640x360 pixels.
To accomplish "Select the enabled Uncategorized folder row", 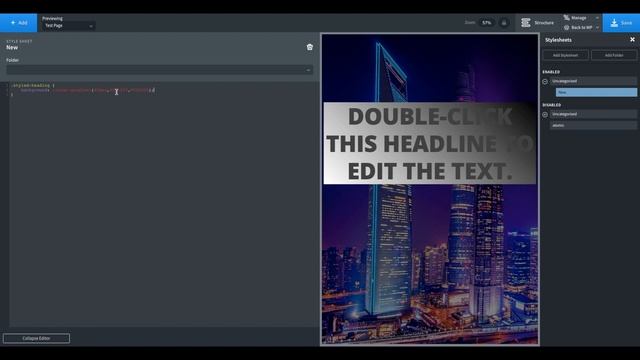I will tap(593, 81).
